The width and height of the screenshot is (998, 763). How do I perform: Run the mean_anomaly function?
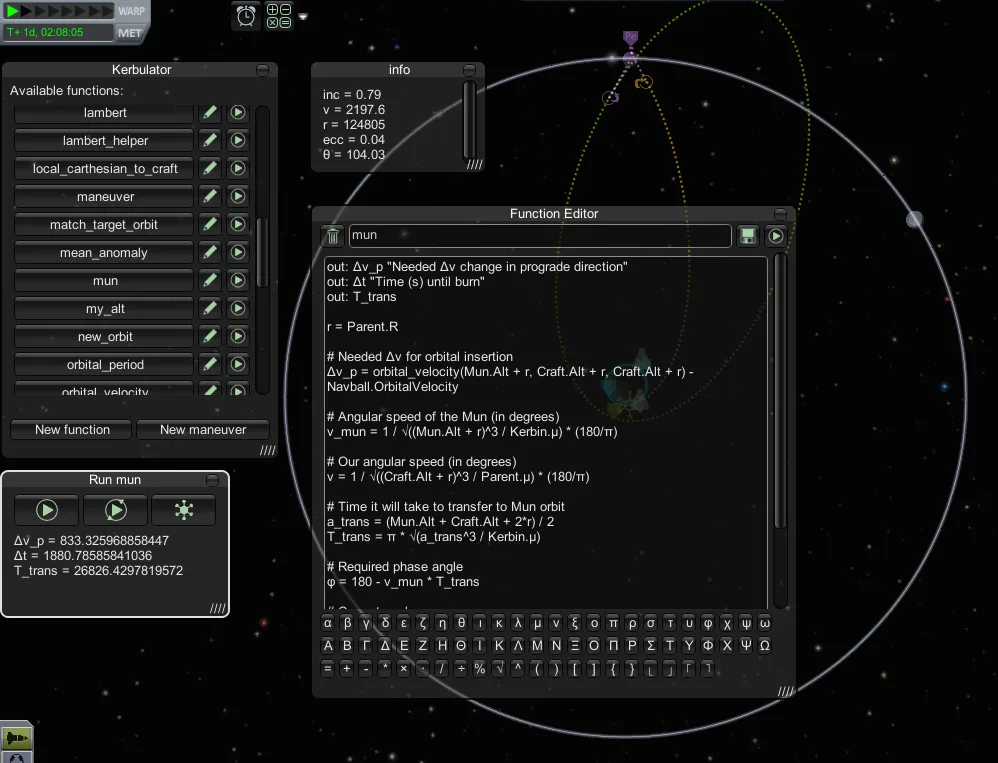pyautogui.click(x=237, y=253)
